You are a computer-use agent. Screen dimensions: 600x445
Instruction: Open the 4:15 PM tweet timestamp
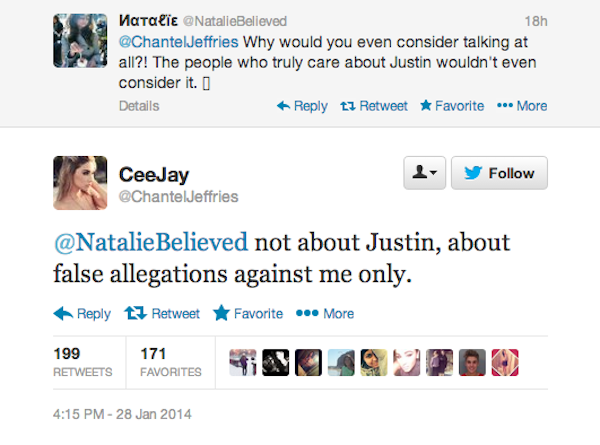[120, 412]
